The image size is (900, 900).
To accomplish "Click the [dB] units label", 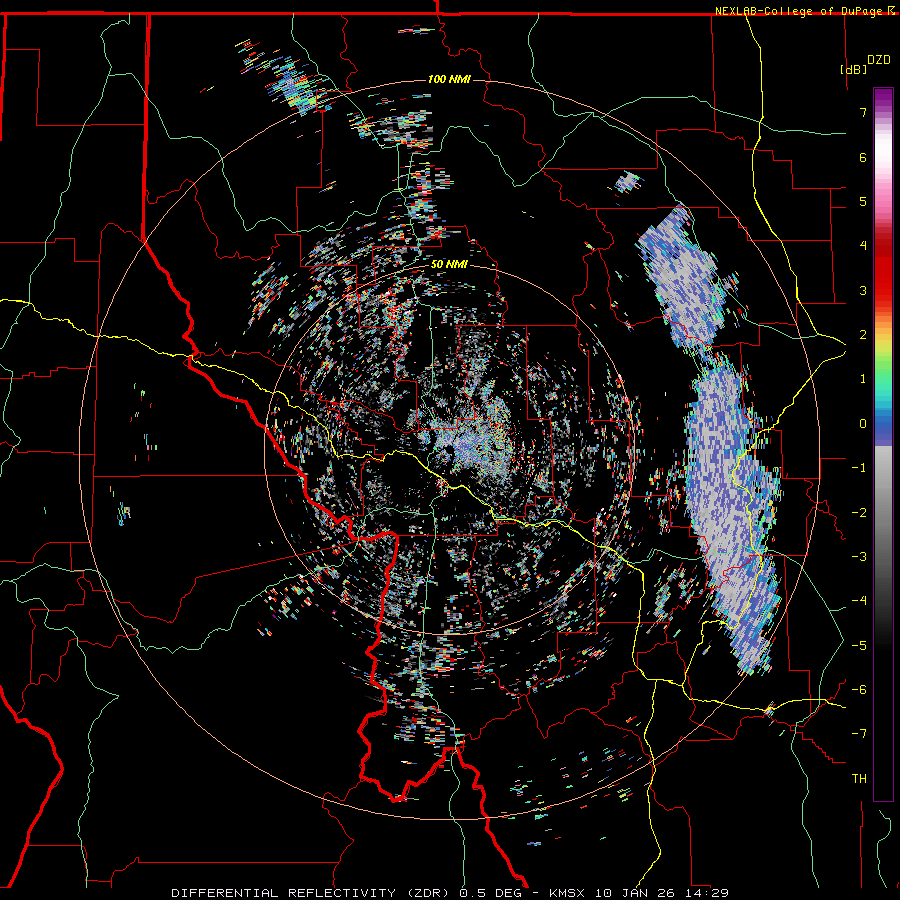I will [x=853, y=69].
